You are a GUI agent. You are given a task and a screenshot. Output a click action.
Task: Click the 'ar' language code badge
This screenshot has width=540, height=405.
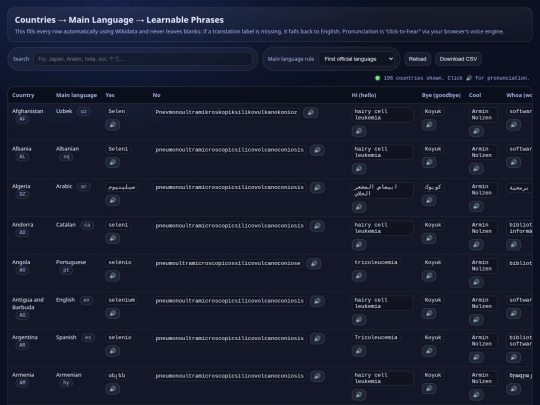(x=84, y=187)
